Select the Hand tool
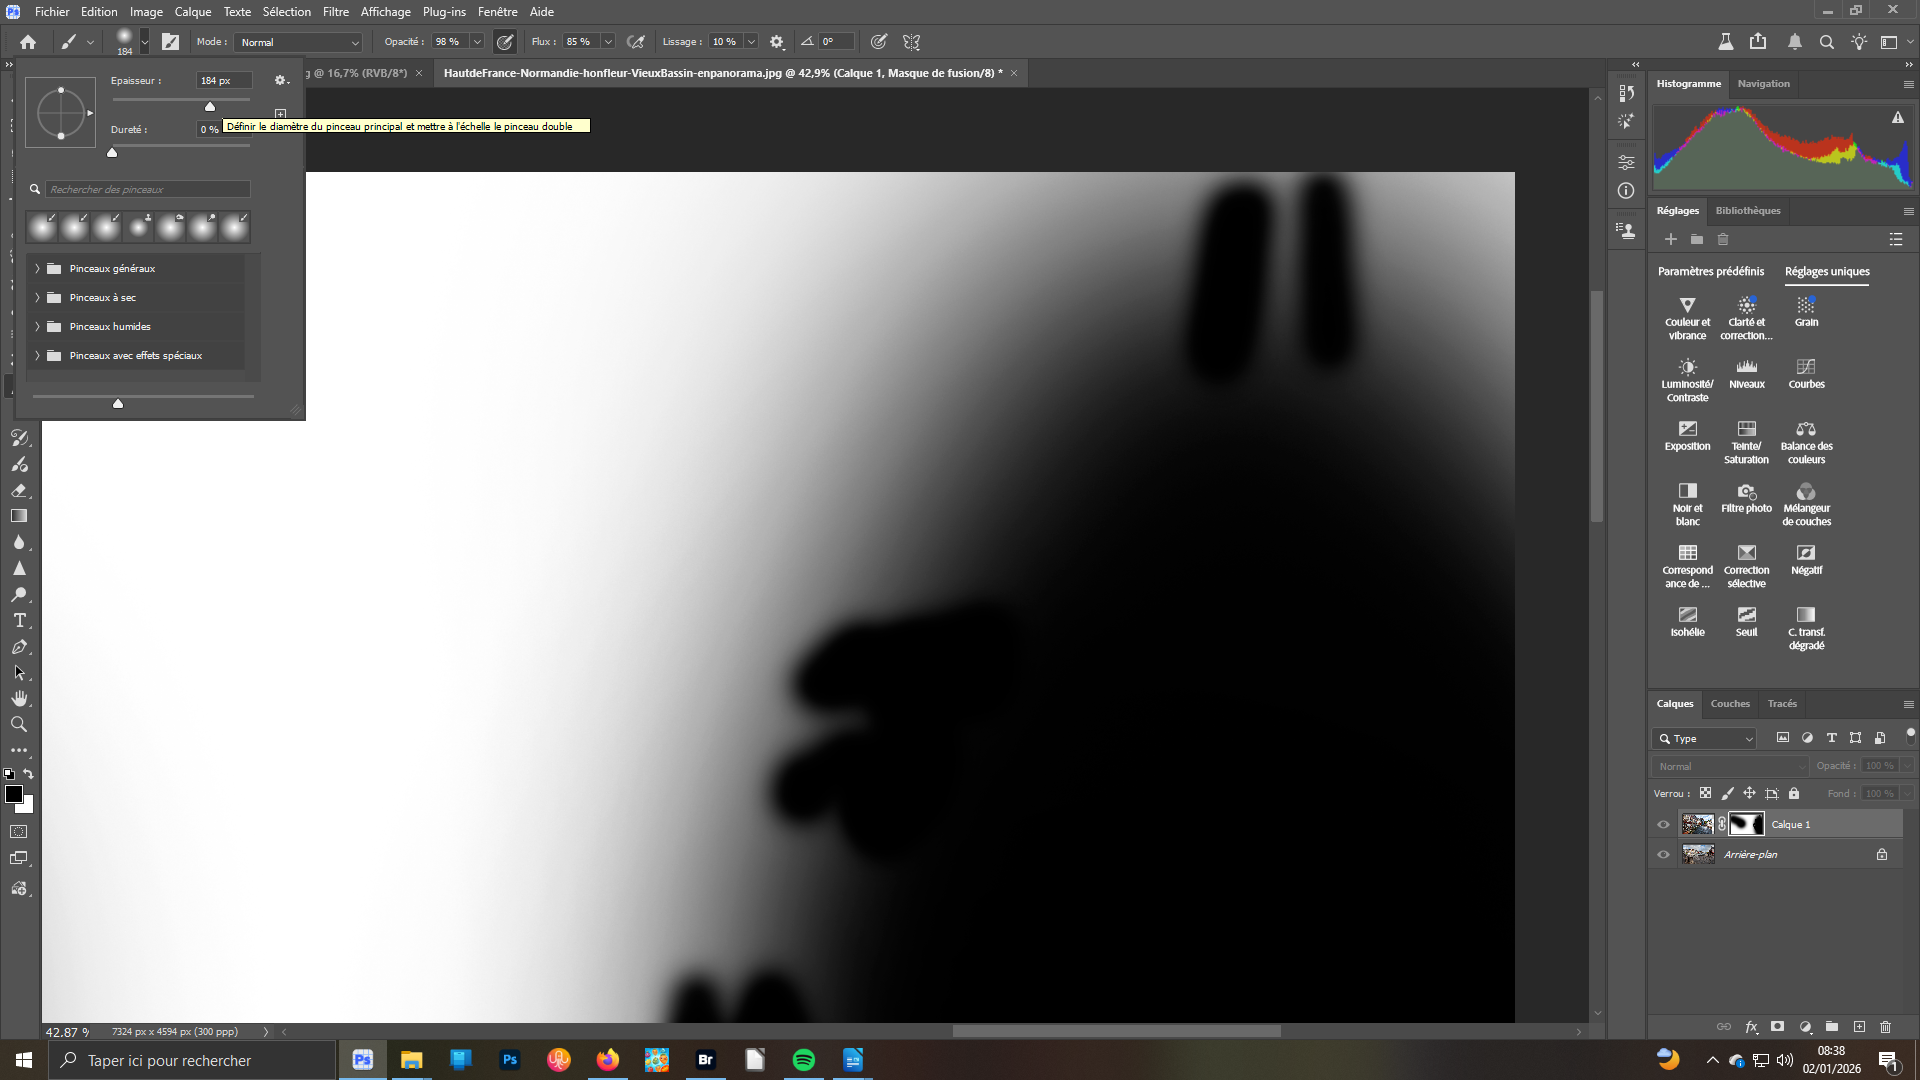Screen dimensions: 1920x1080 tap(19, 698)
